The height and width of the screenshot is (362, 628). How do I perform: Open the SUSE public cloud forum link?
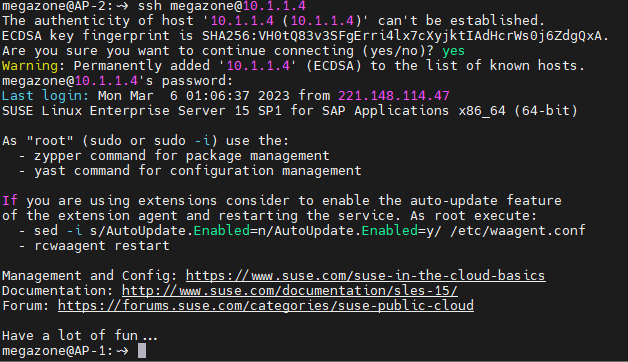point(266,306)
